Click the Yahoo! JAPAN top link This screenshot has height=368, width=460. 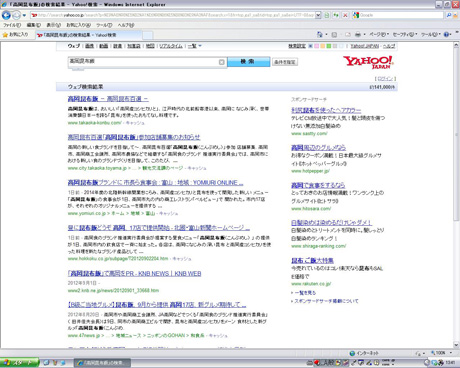tap(365, 46)
